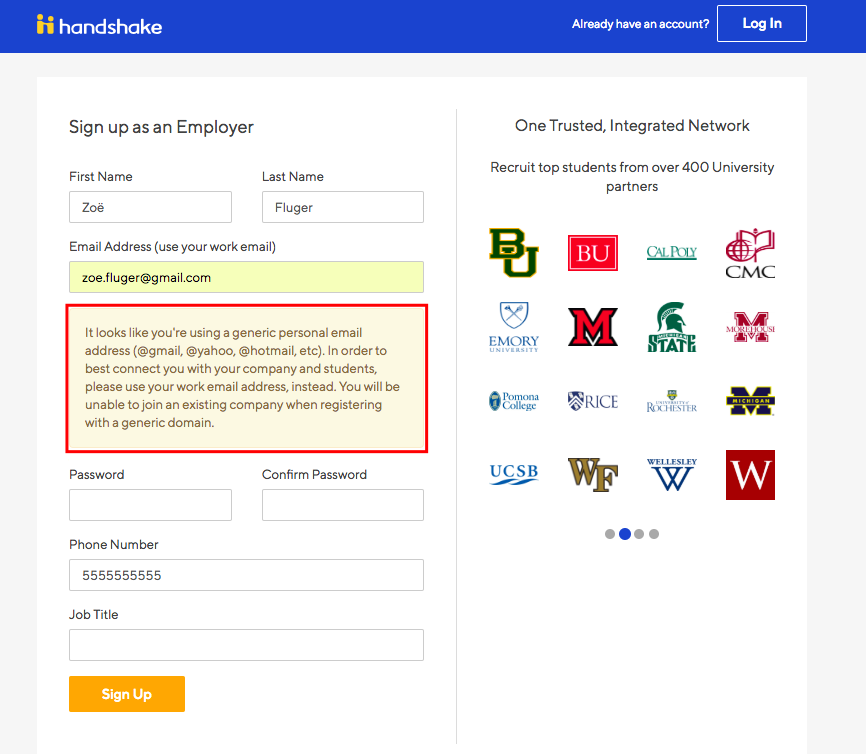Submit form with Sign Up button

(x=127, y=694)
